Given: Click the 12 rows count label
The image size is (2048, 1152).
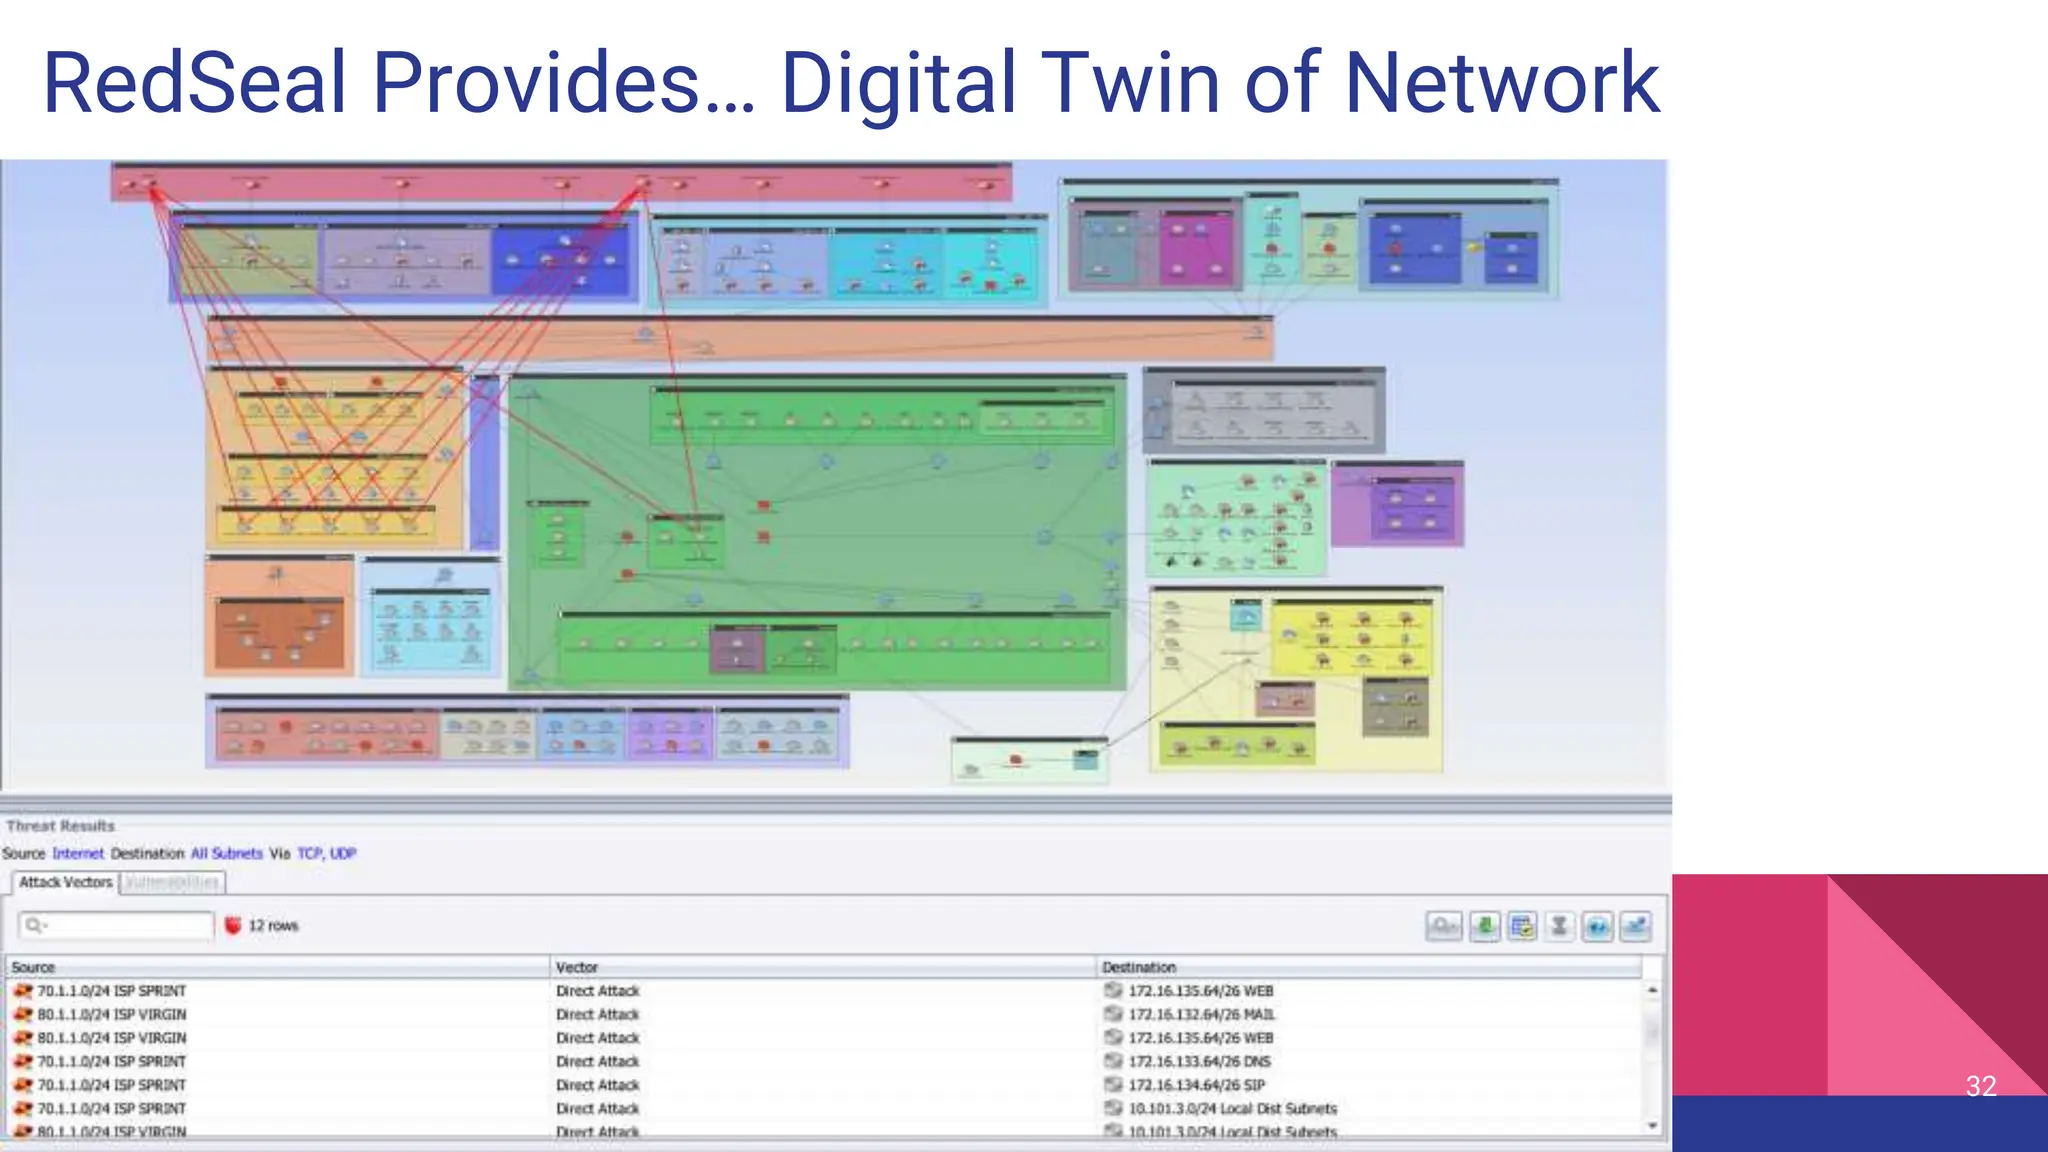Looking at the screenshot, I should pos(273,926).
